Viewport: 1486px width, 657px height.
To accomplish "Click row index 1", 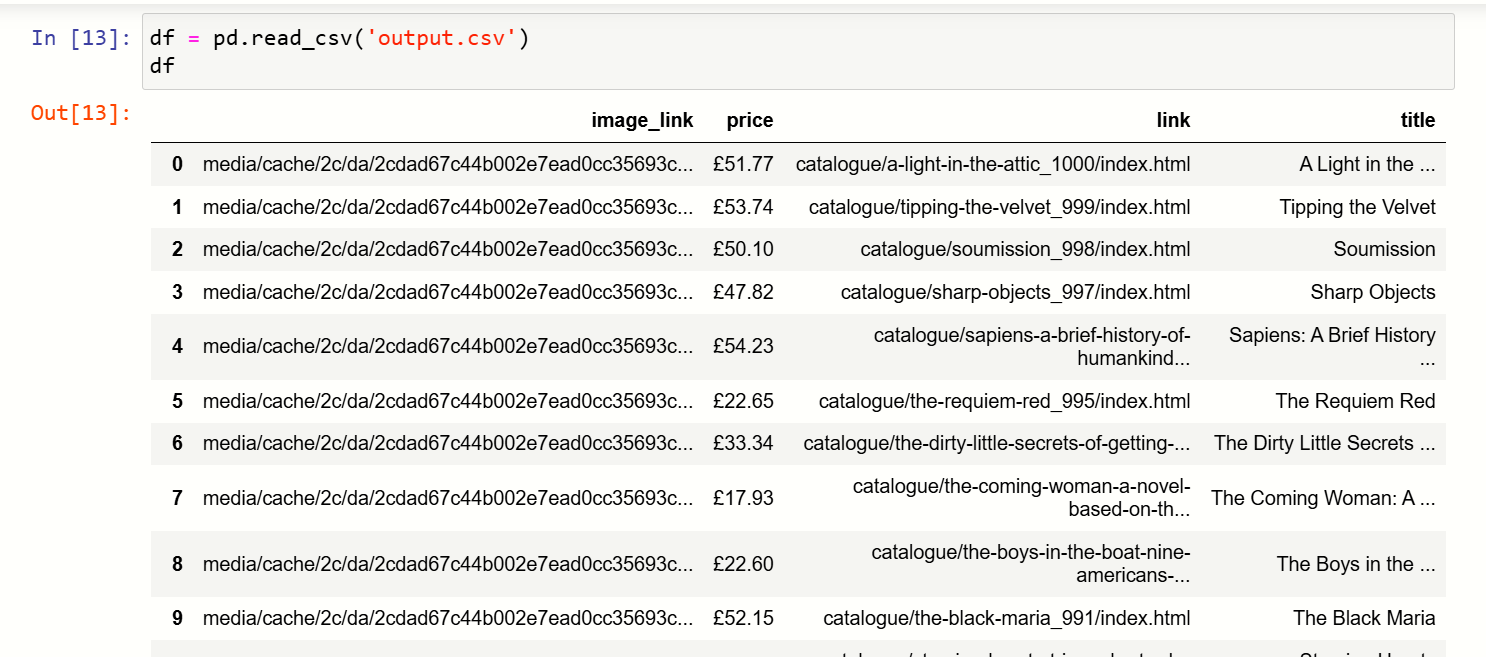I will point(177,207).
